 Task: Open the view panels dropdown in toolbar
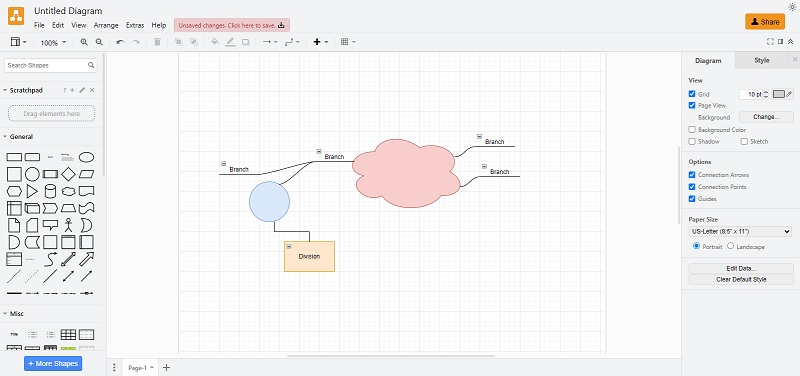pyautogui.click(x=19, y=42)
